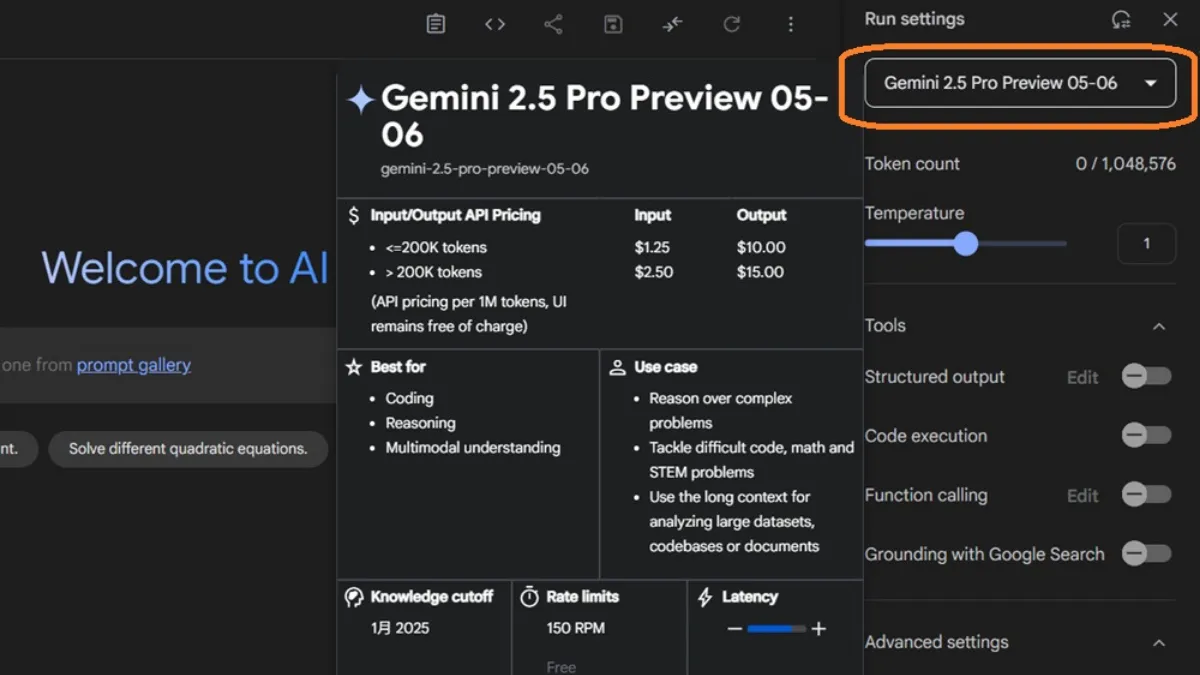Click the 'Reason over complex problems' item
The width and height of the screenshot is (1200, 675).
click(721, 411)
